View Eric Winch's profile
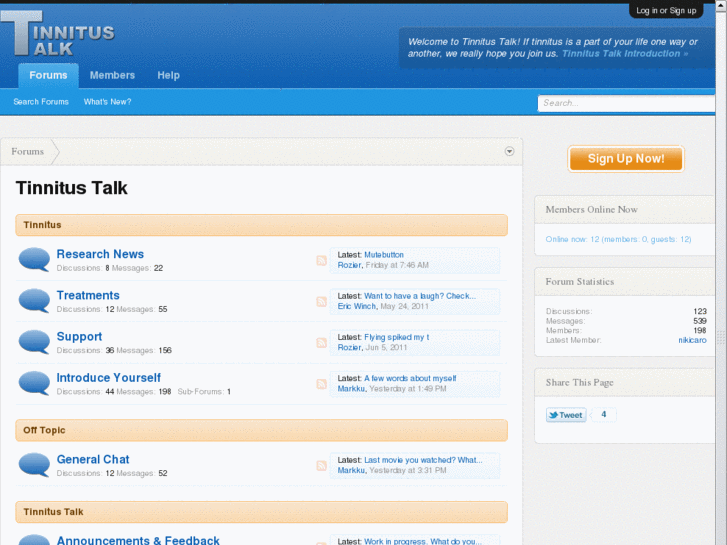The height and width of the screenshot is (545, 727). click(x=357, y=306)
